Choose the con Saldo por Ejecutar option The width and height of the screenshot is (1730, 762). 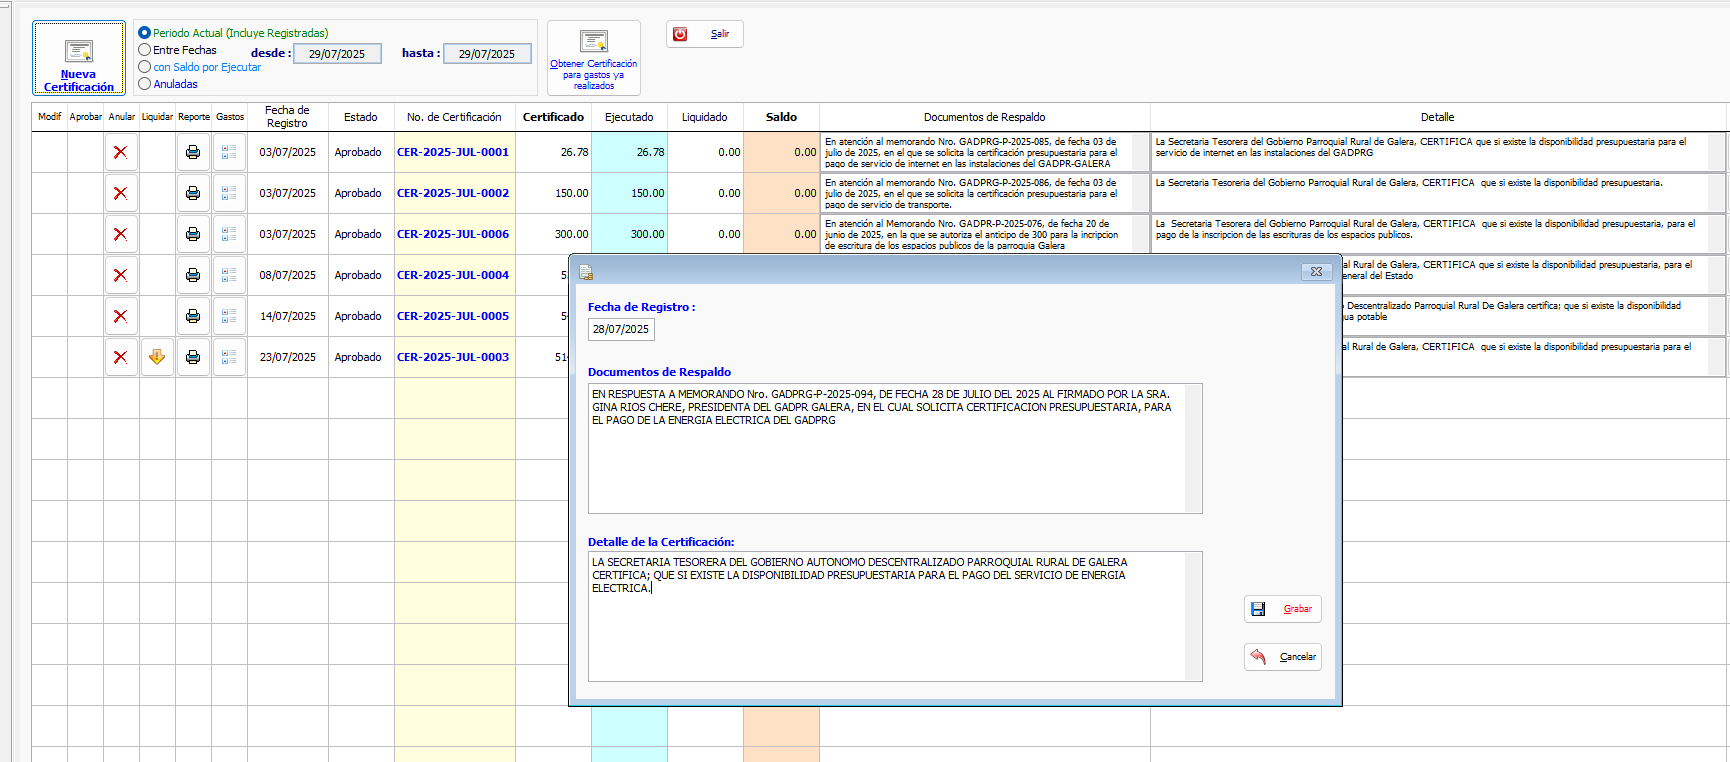145,67
